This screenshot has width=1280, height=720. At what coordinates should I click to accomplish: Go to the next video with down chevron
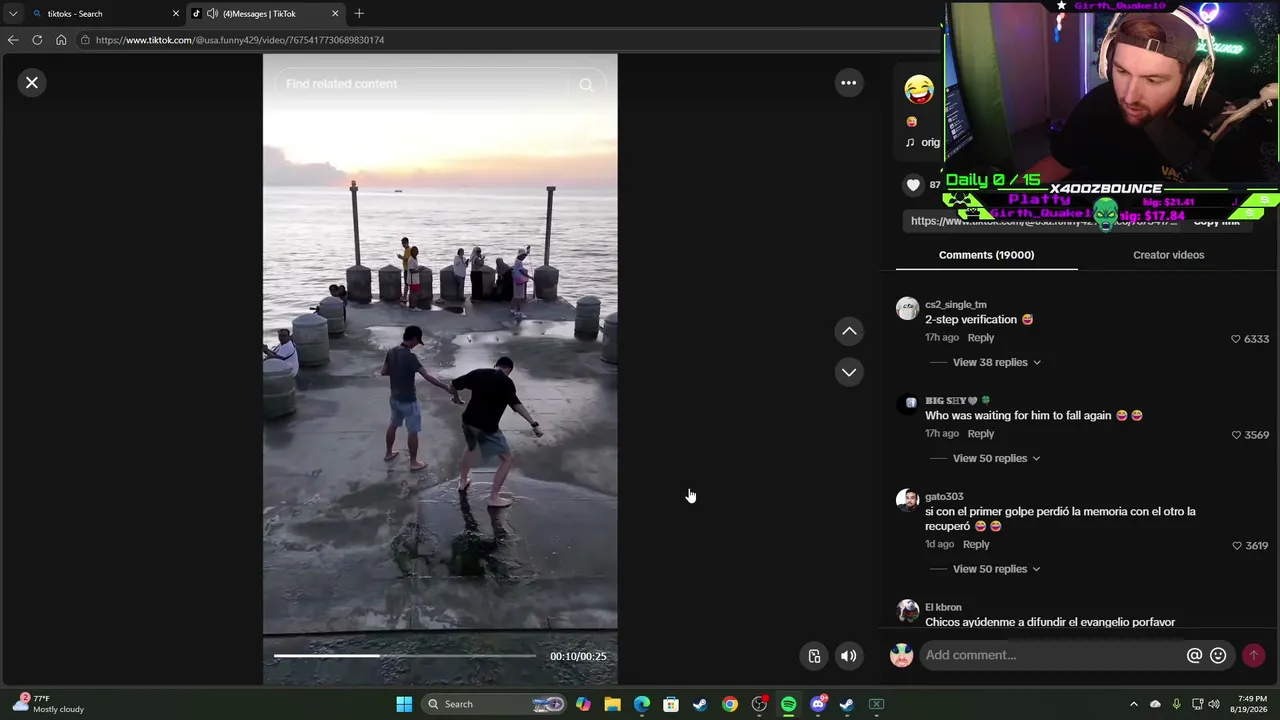(x=849, y=372)
